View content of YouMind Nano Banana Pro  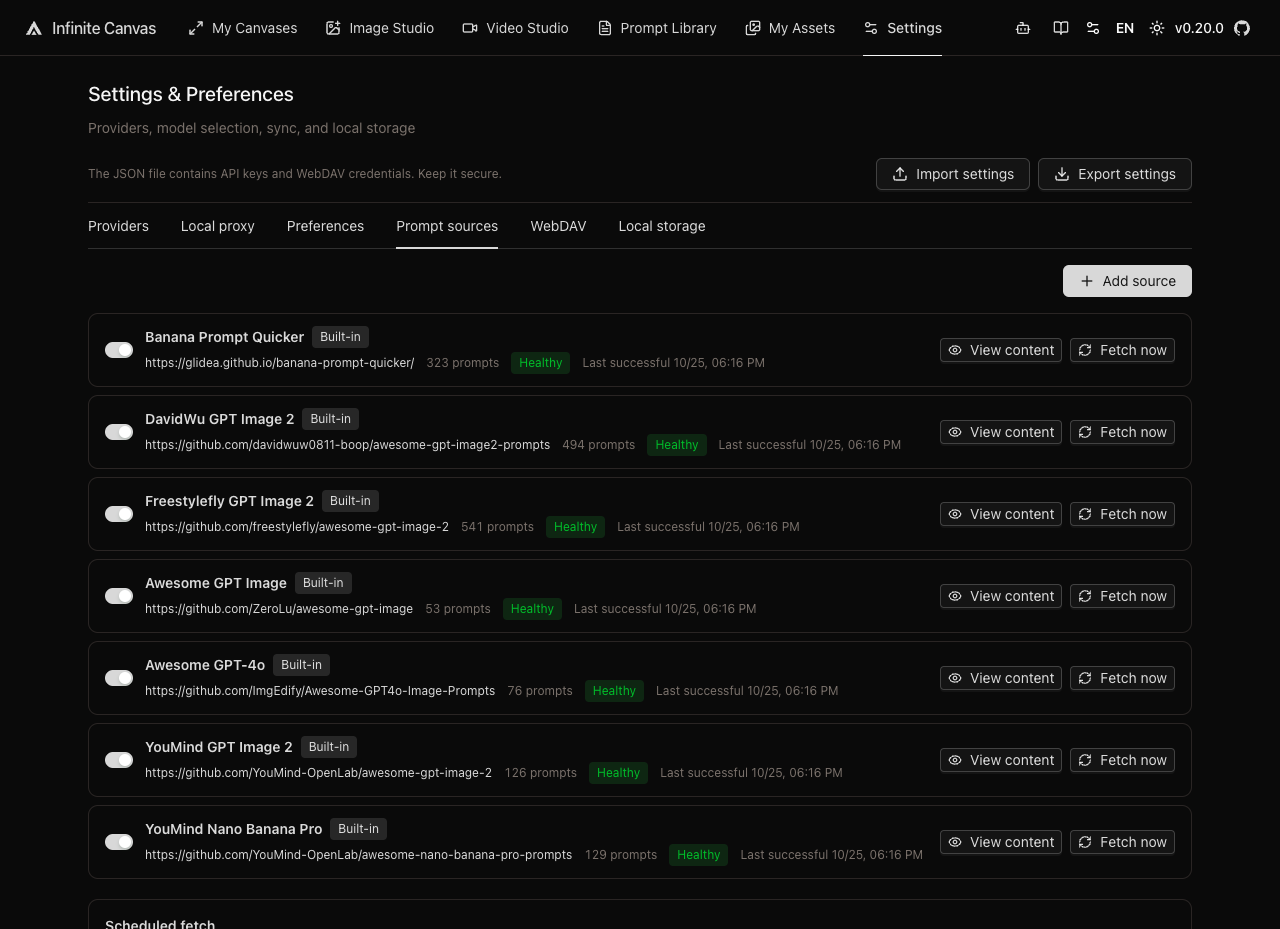pyautogui.click(x=1001, y=842)
